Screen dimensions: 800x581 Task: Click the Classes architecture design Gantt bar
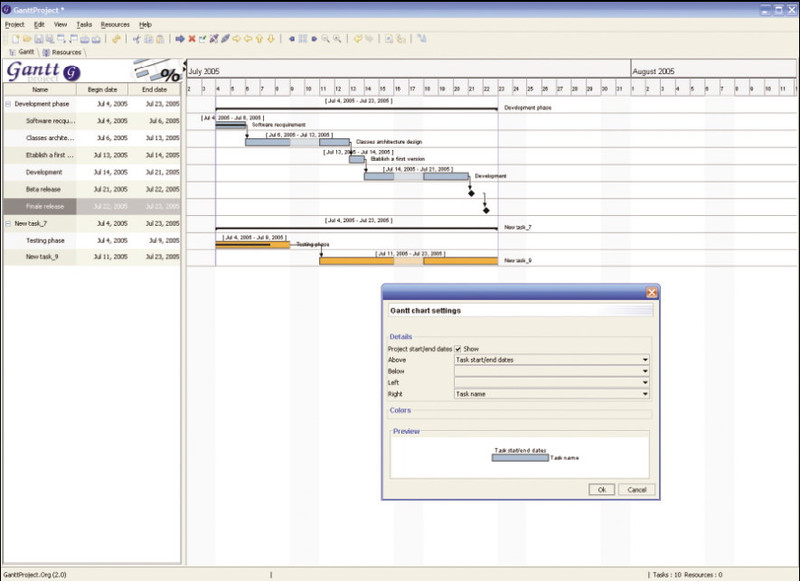point(297,142)
